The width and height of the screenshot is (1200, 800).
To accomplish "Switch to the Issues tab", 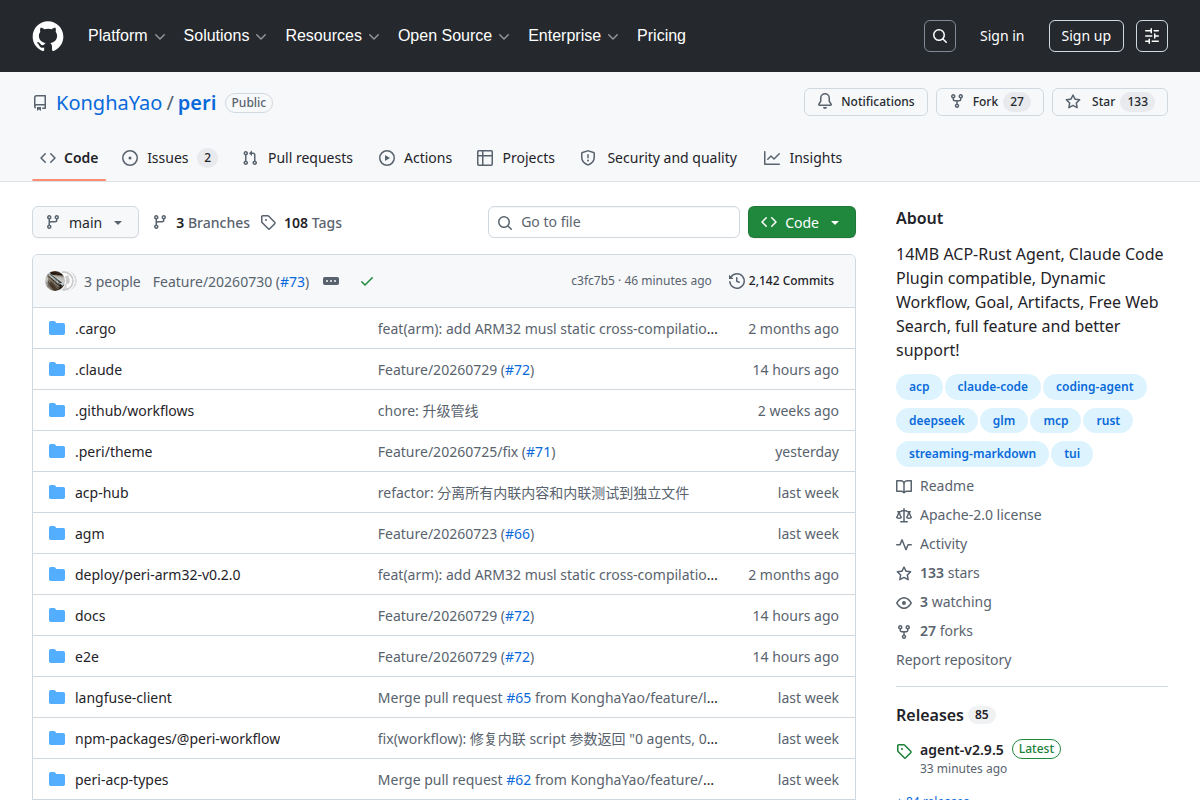I will pyautogui.click(x=169, y=158).
